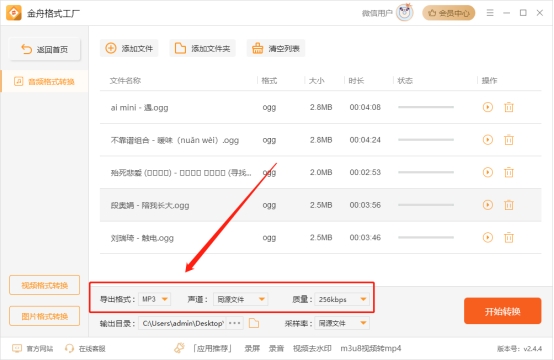
Task: Click the 大小 column header
Action: tap(316, 81)
